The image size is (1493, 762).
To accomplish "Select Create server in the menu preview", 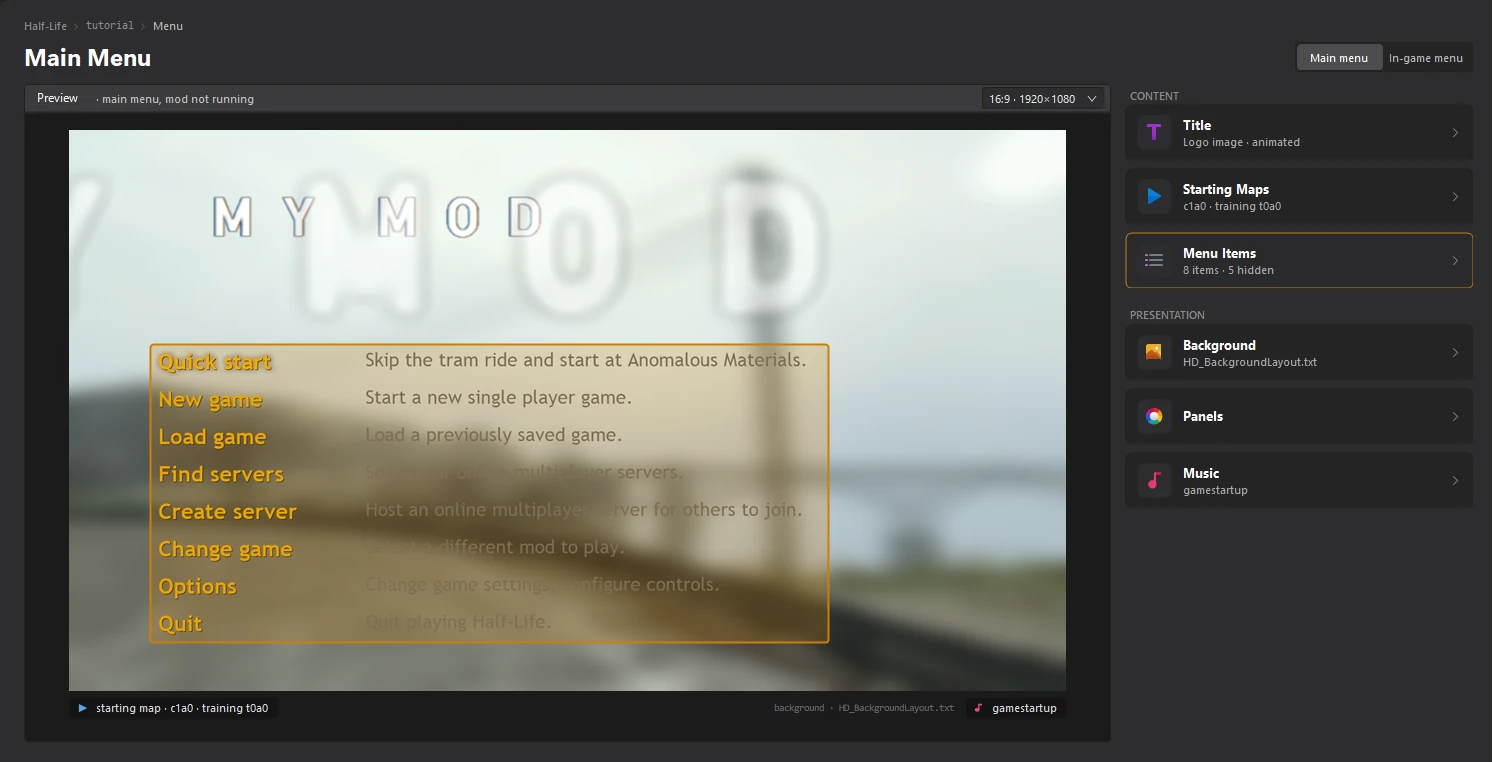I will [x=227, y=511].
